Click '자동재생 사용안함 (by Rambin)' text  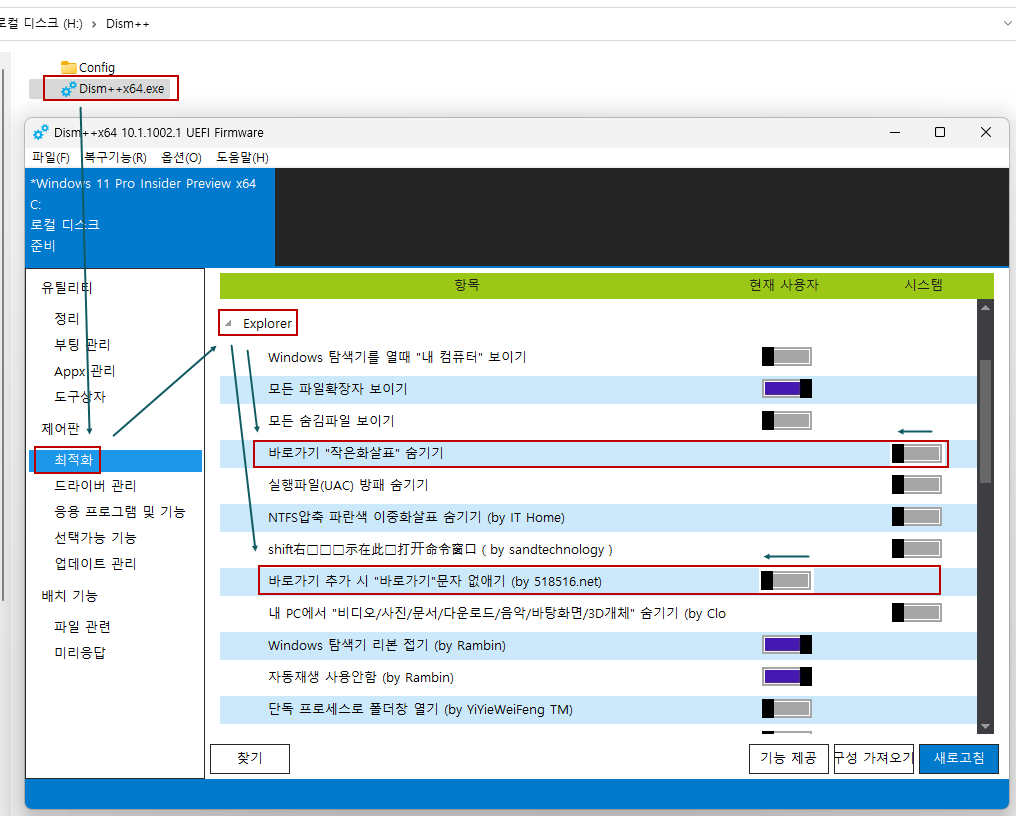click(x=361, y=677)
